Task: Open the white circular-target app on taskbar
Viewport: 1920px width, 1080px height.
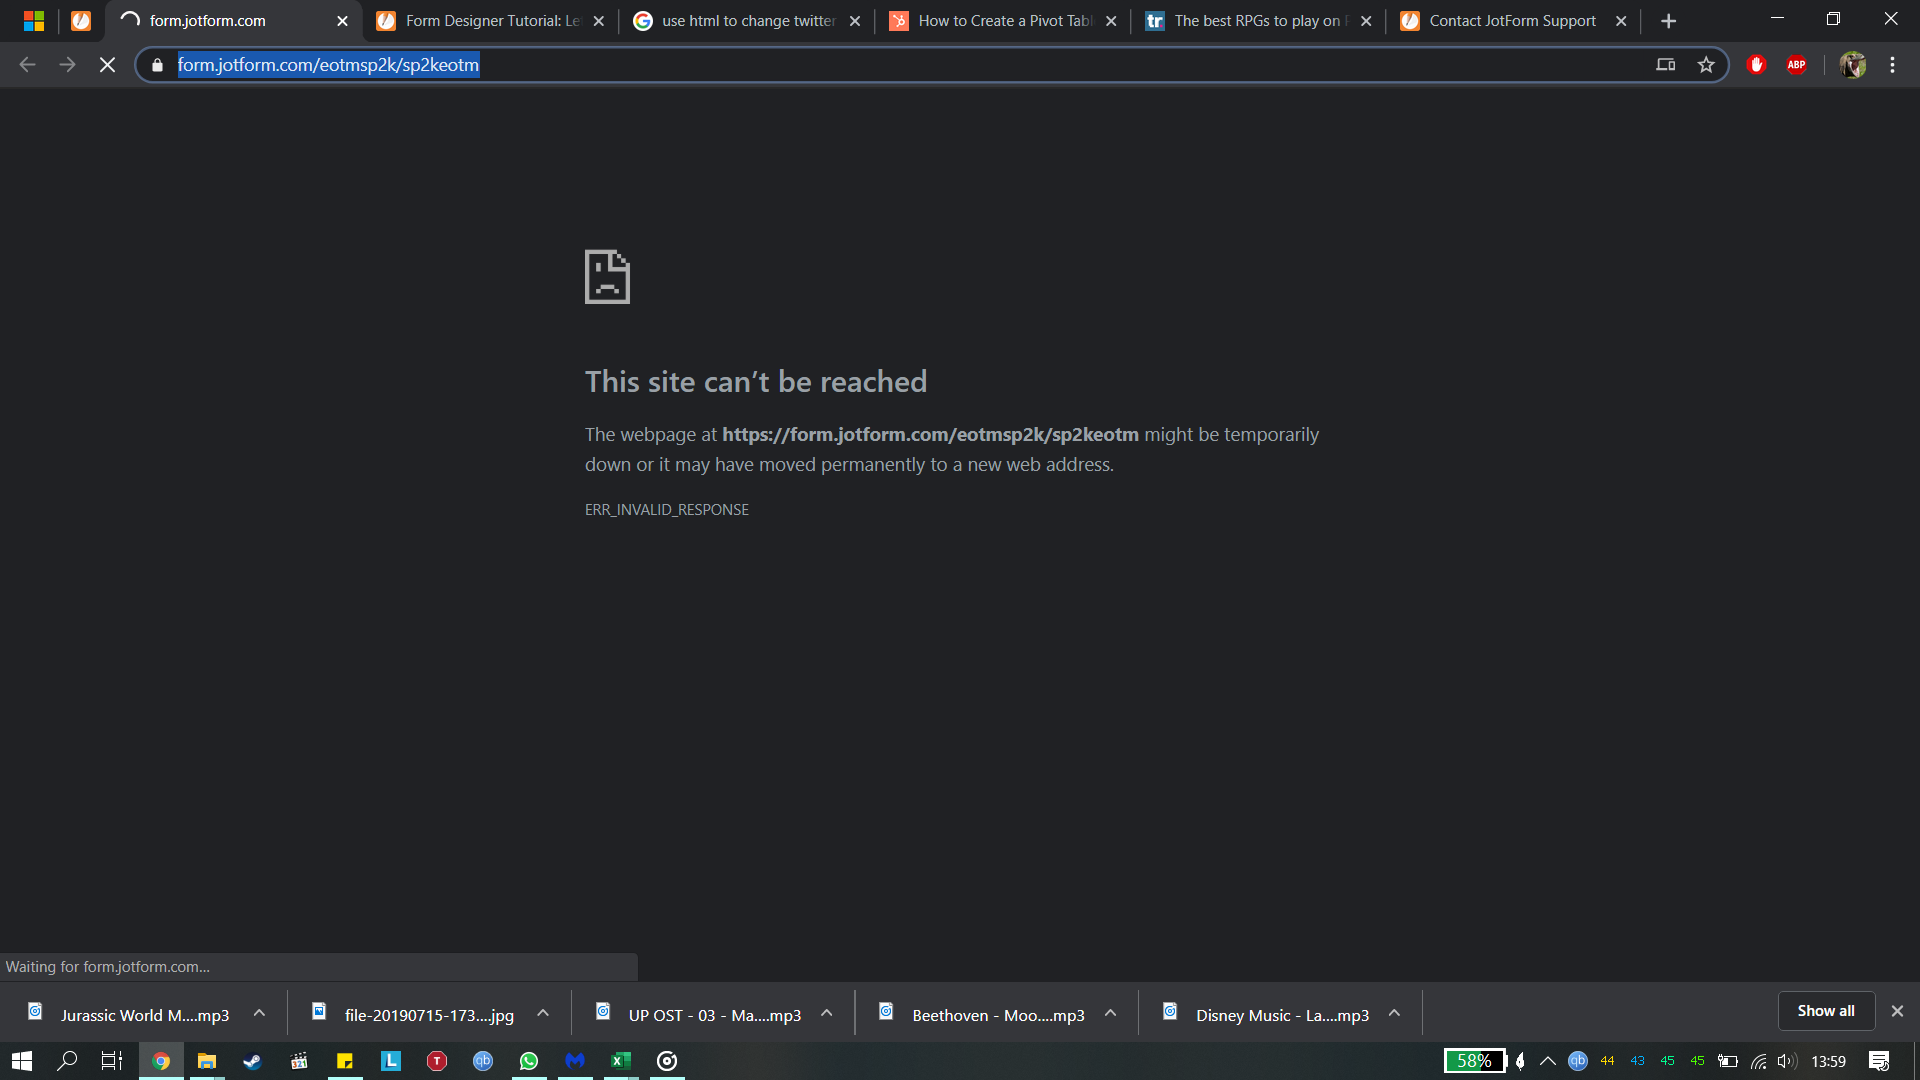Action: click(667, 1061)
